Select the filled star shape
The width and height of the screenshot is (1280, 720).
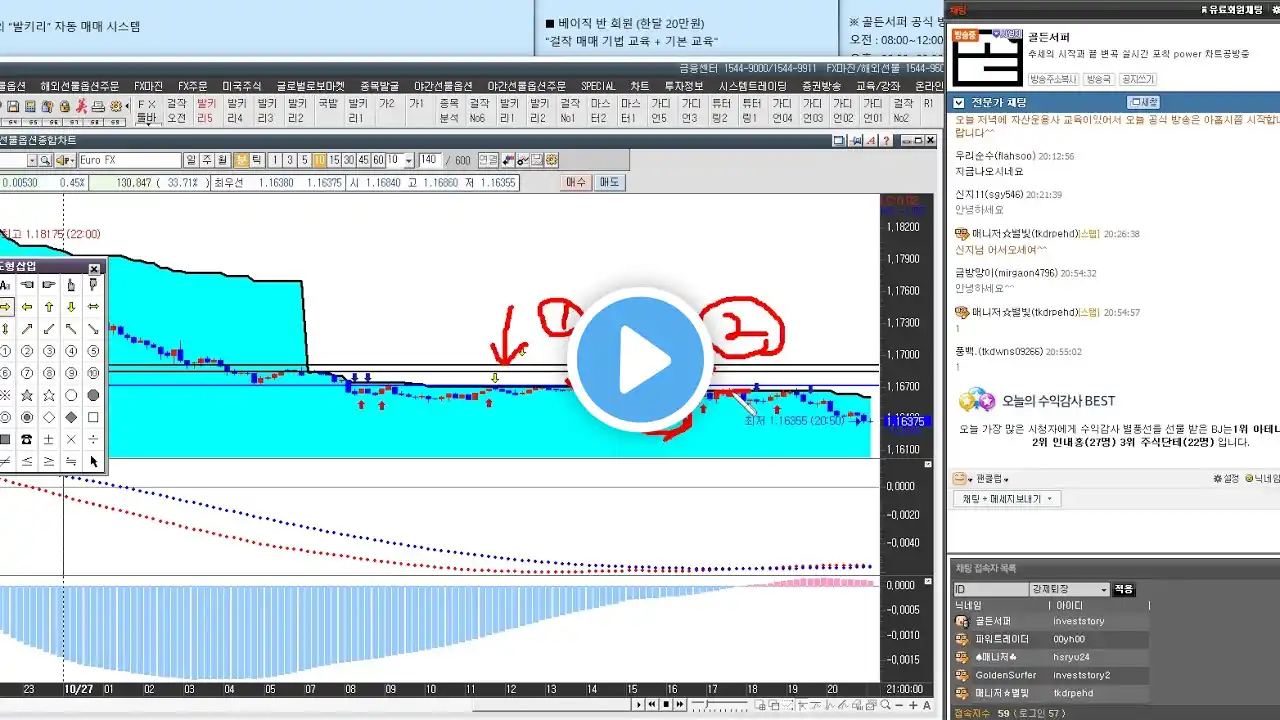coord(27,395)
